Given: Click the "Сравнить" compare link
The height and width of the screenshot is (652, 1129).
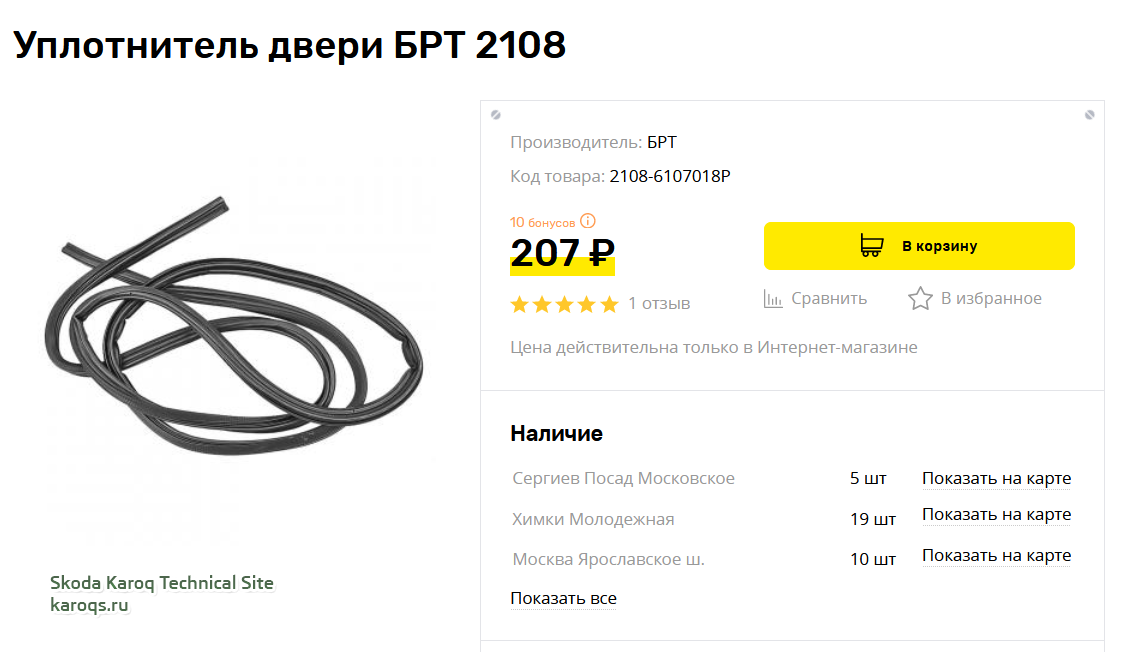Looking at the screenshot, I should [829, 299].
